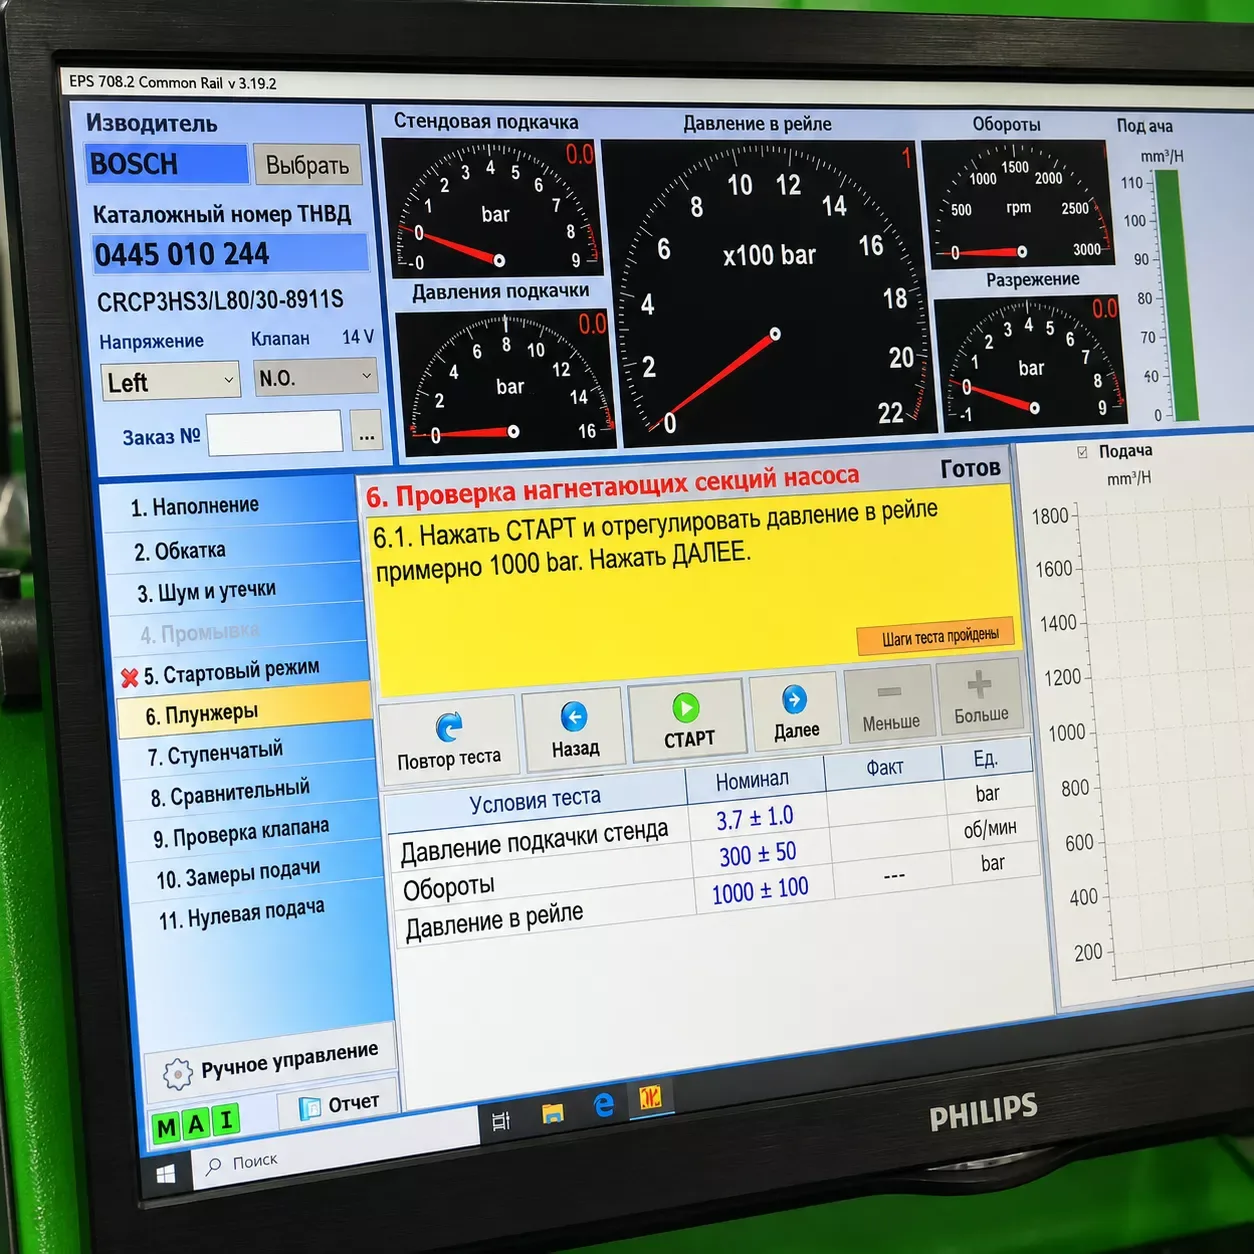Click the green СТАРТ play icon
The height and width of the screenshot is (1254, 1254).
coord(686,708)
